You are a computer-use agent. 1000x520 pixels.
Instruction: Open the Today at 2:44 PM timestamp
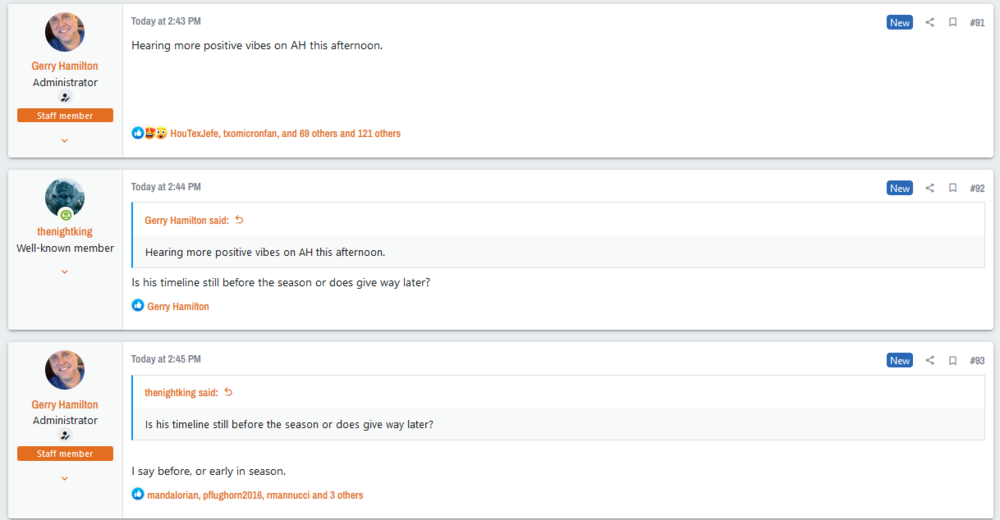pos(166,187)
